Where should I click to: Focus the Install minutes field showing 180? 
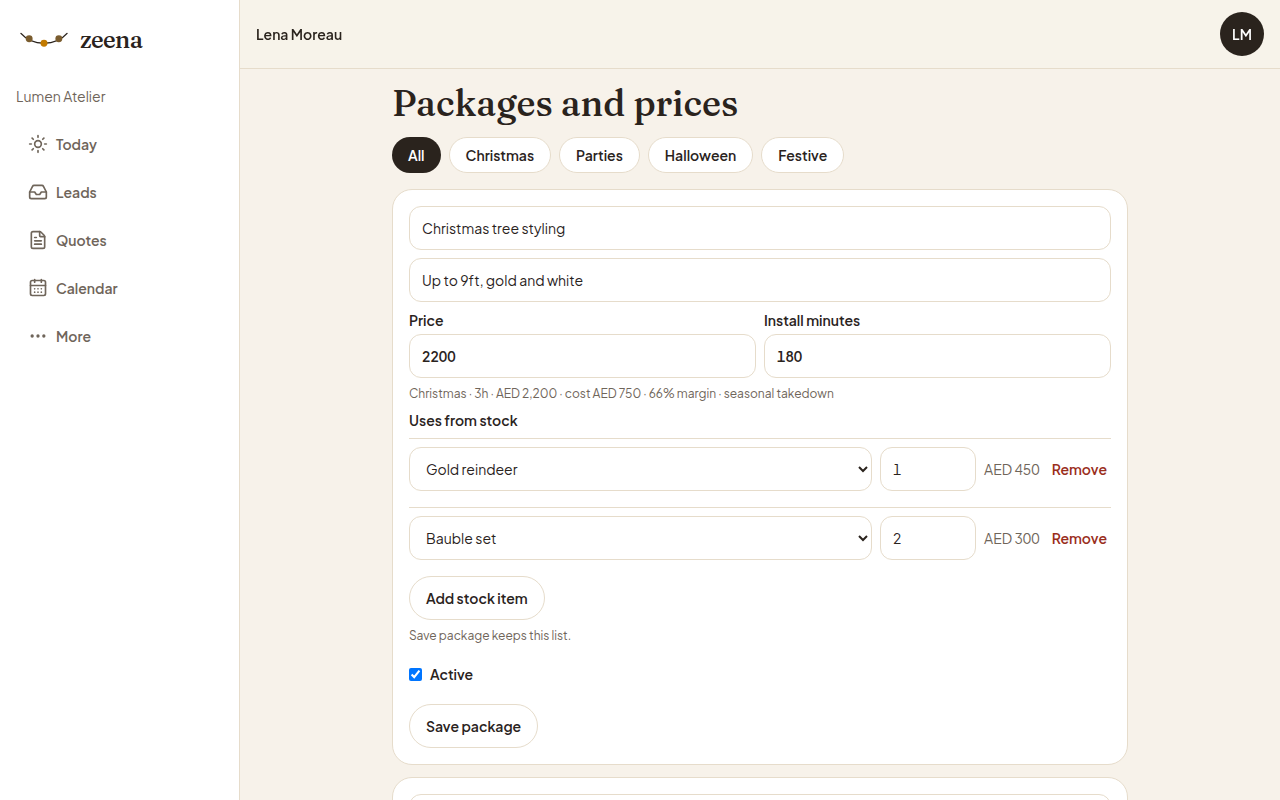coord(937,356)
